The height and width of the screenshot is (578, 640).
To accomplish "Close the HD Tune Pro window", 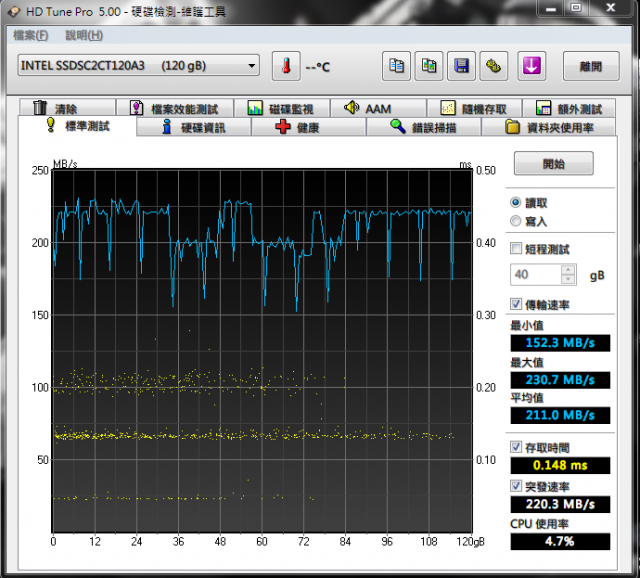I will pos(611,8).
